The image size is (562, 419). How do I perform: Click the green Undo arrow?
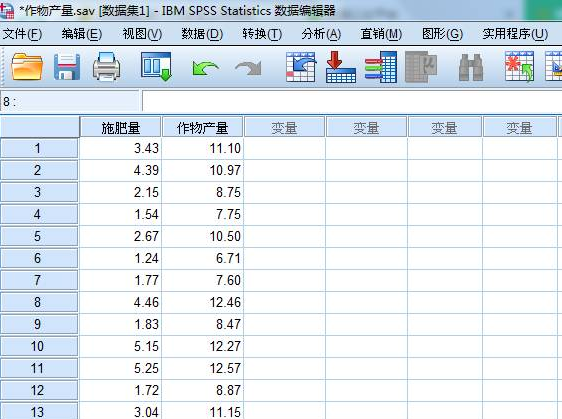pyautogui.click(x=205, y=68)
